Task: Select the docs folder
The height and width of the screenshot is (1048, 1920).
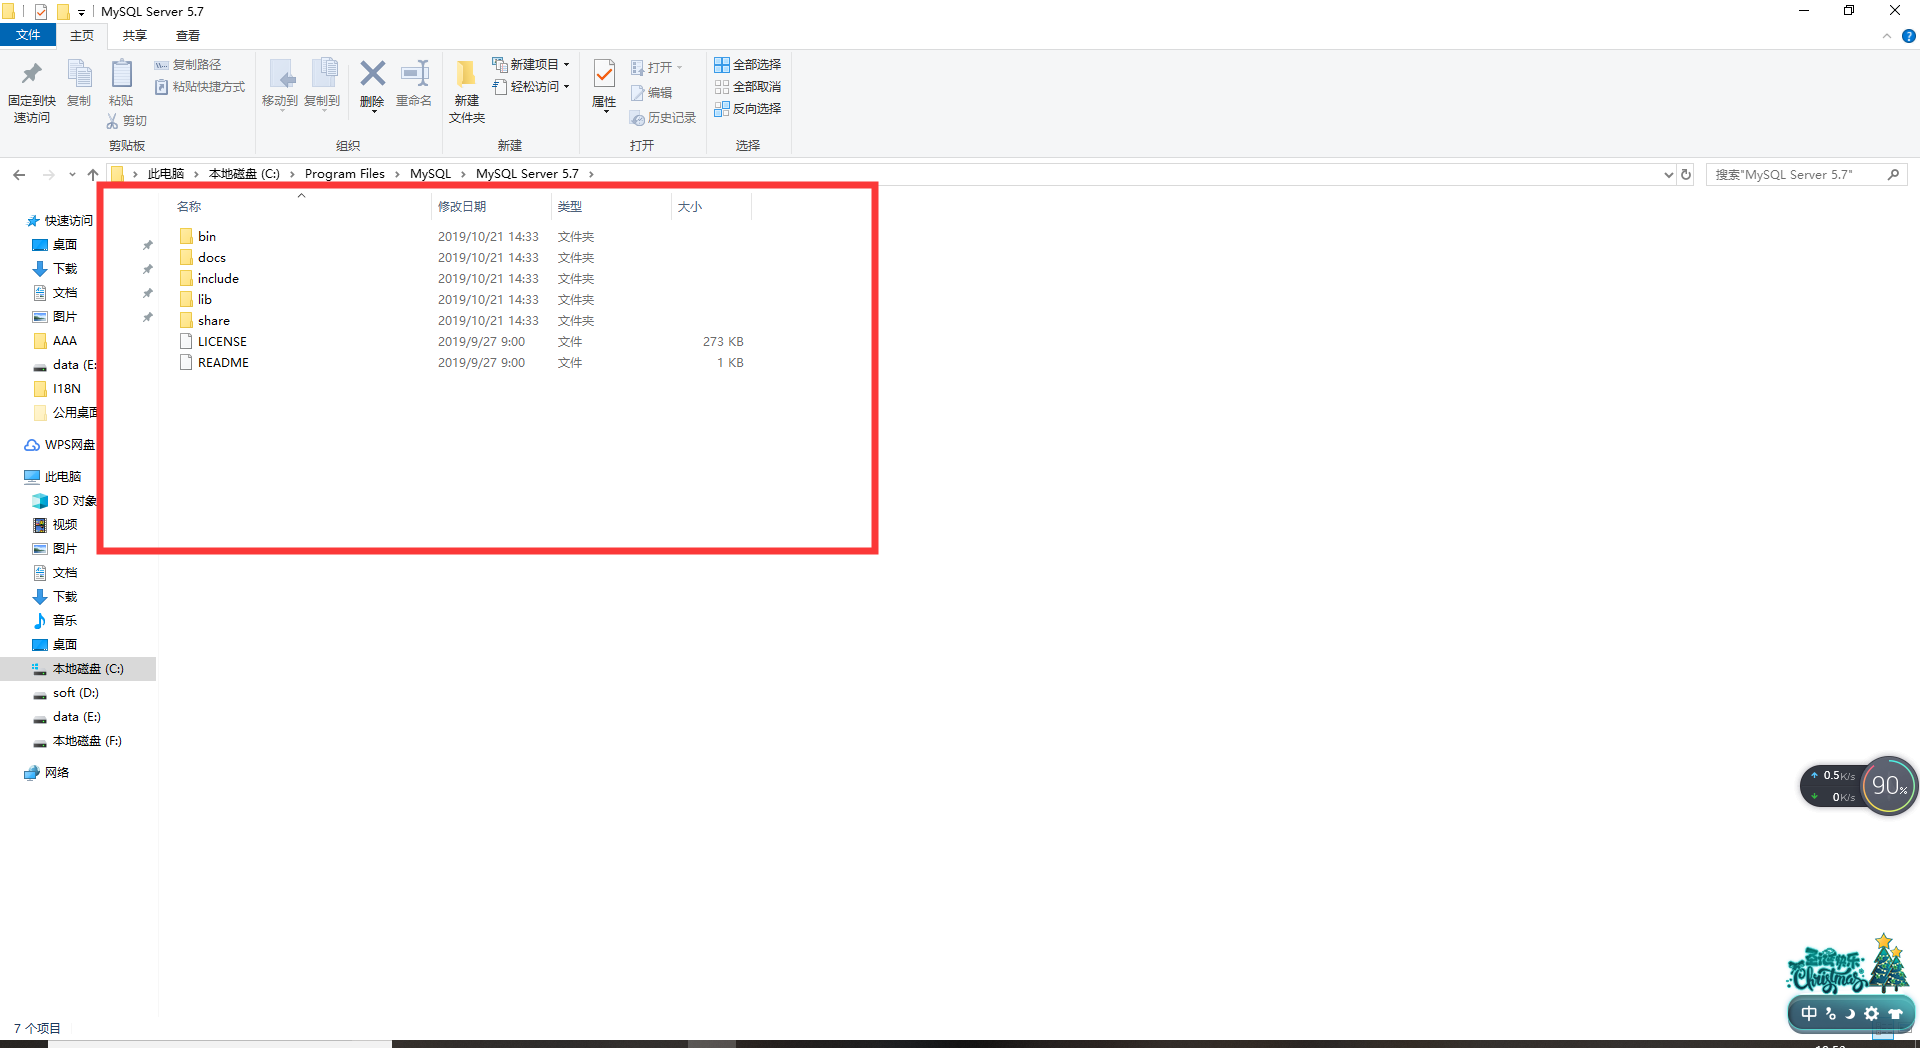Action: tap(212, 258)
